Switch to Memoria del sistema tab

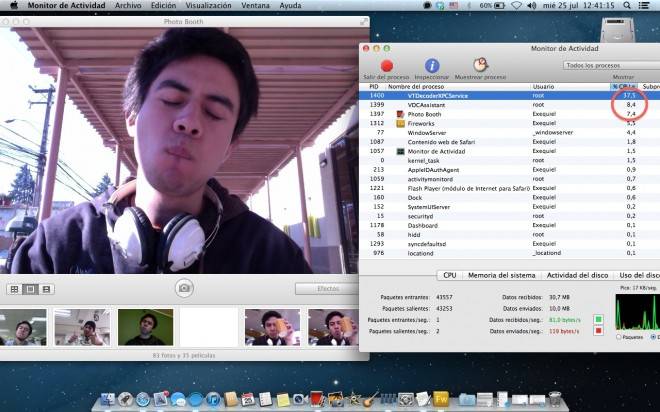pos(501,275)
